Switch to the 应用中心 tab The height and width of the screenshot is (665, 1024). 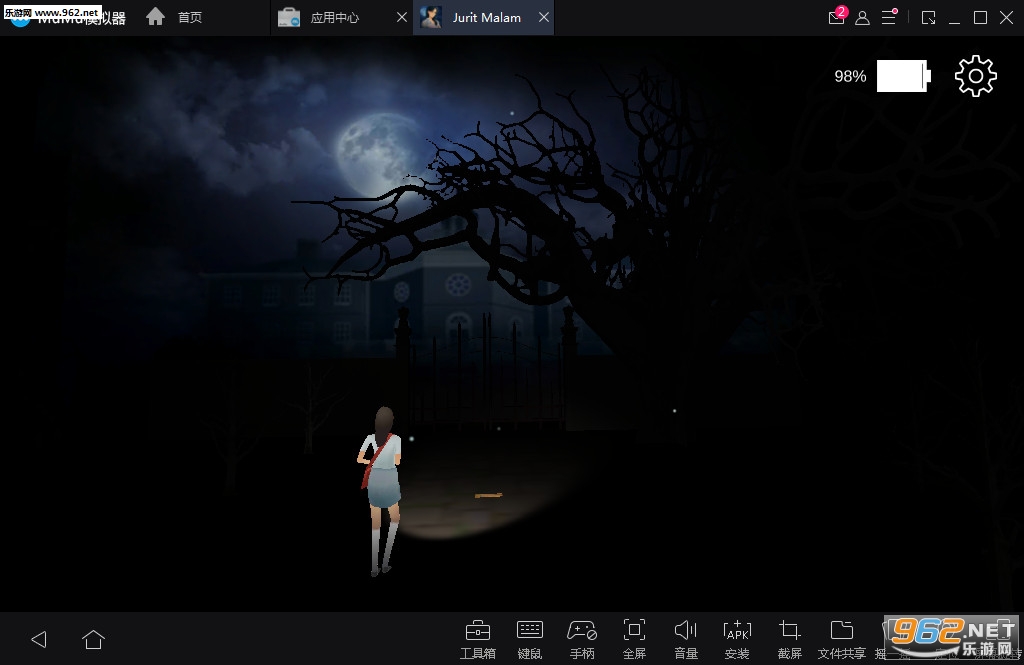(x=333, y=18)
